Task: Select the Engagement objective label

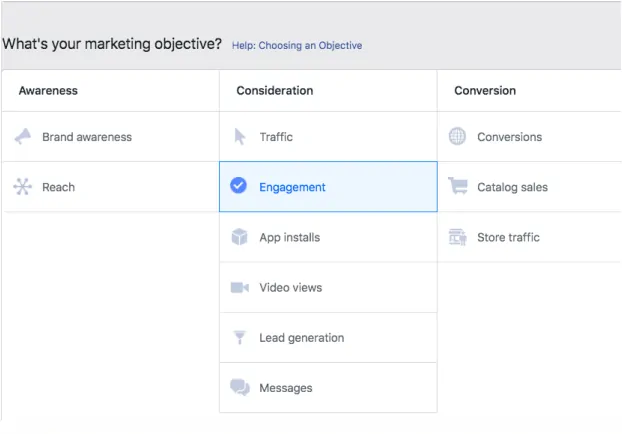Action: (x=292, y=187)
